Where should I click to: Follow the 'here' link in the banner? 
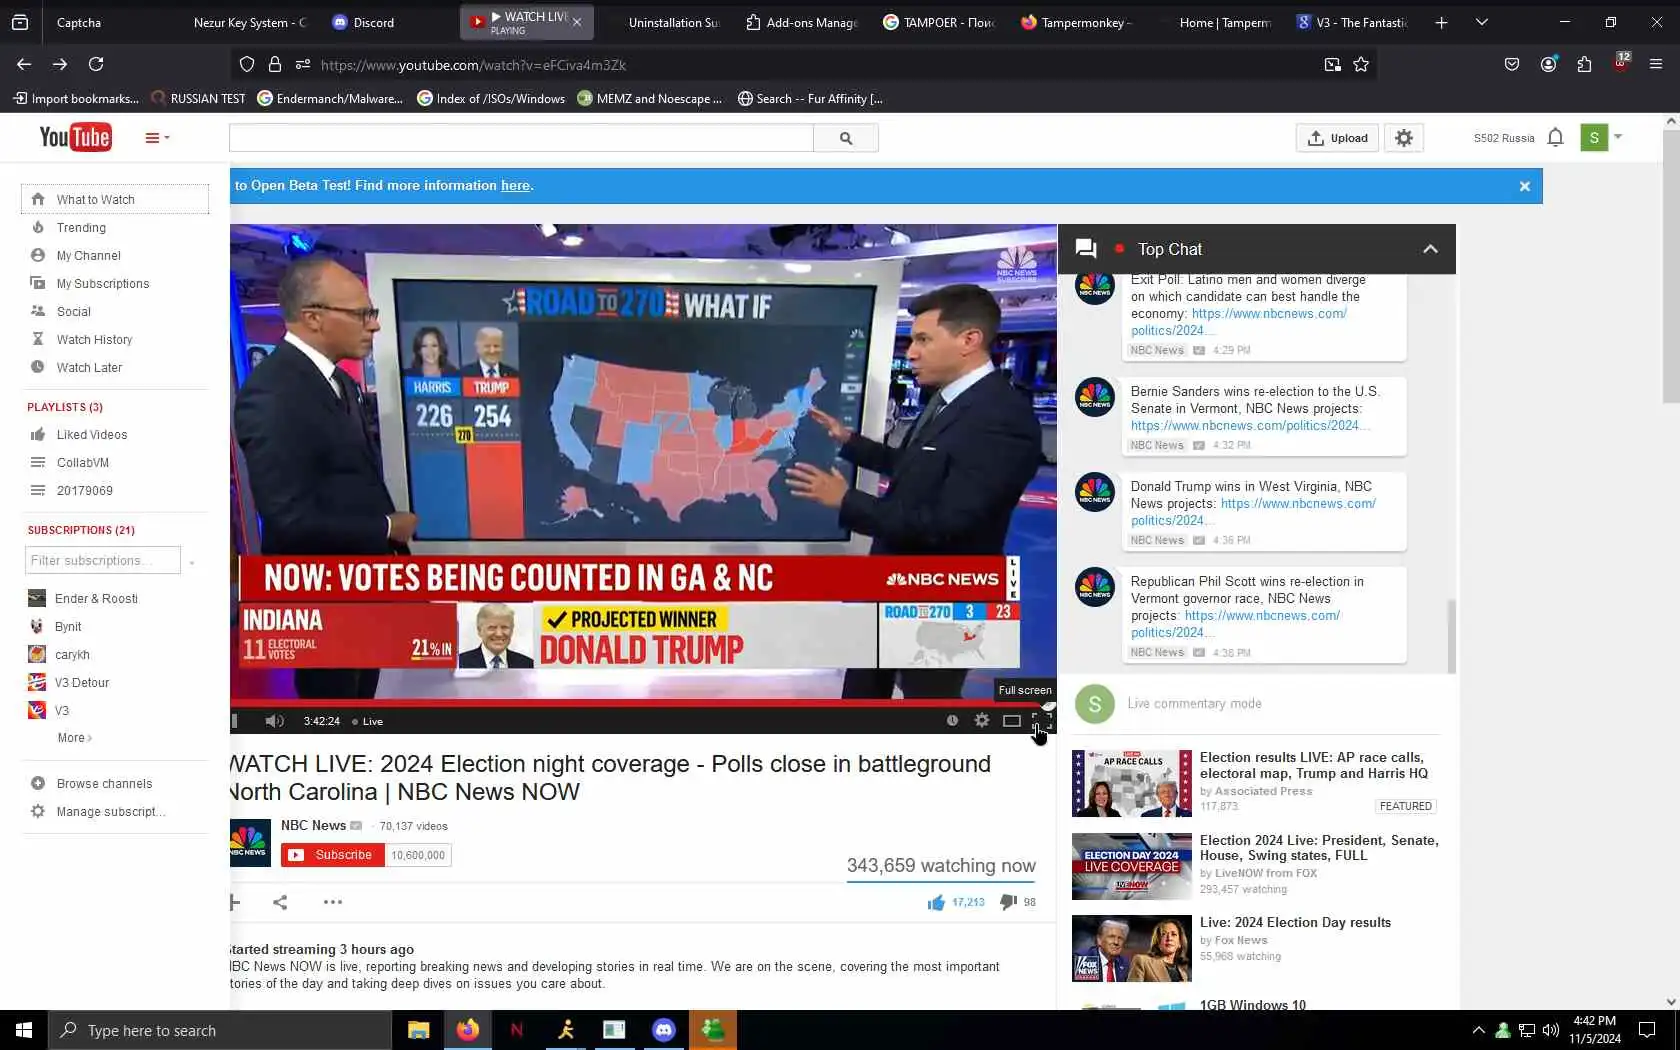[515, 185]
